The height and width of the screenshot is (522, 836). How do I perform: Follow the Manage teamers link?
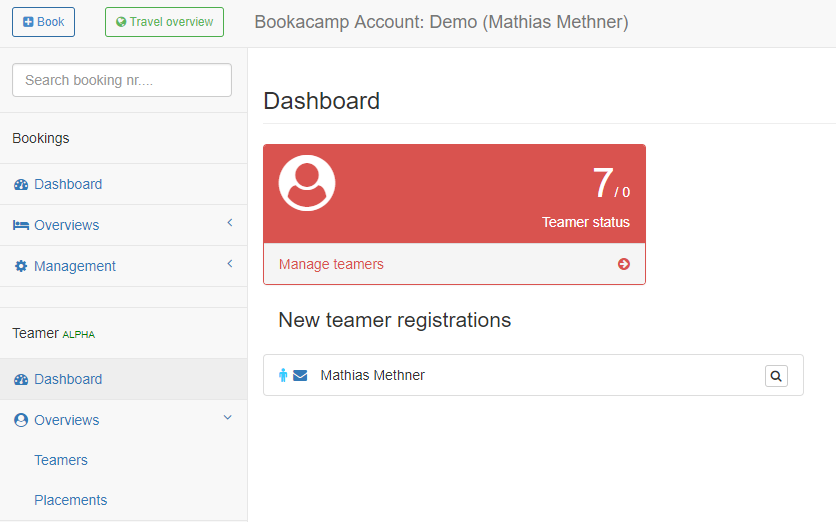(331, 264)
